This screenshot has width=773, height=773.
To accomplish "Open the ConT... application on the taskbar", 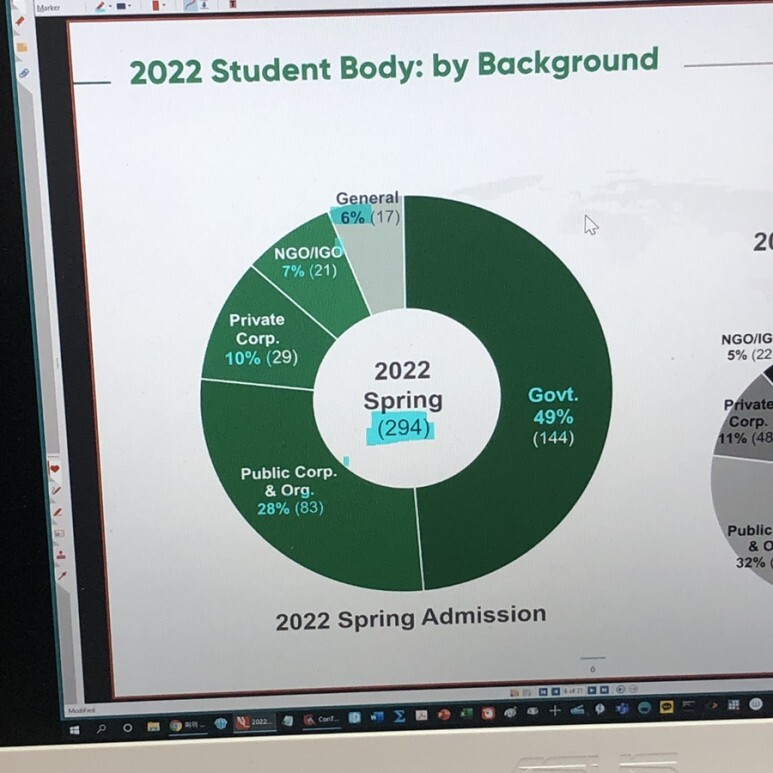I will 322,720.
